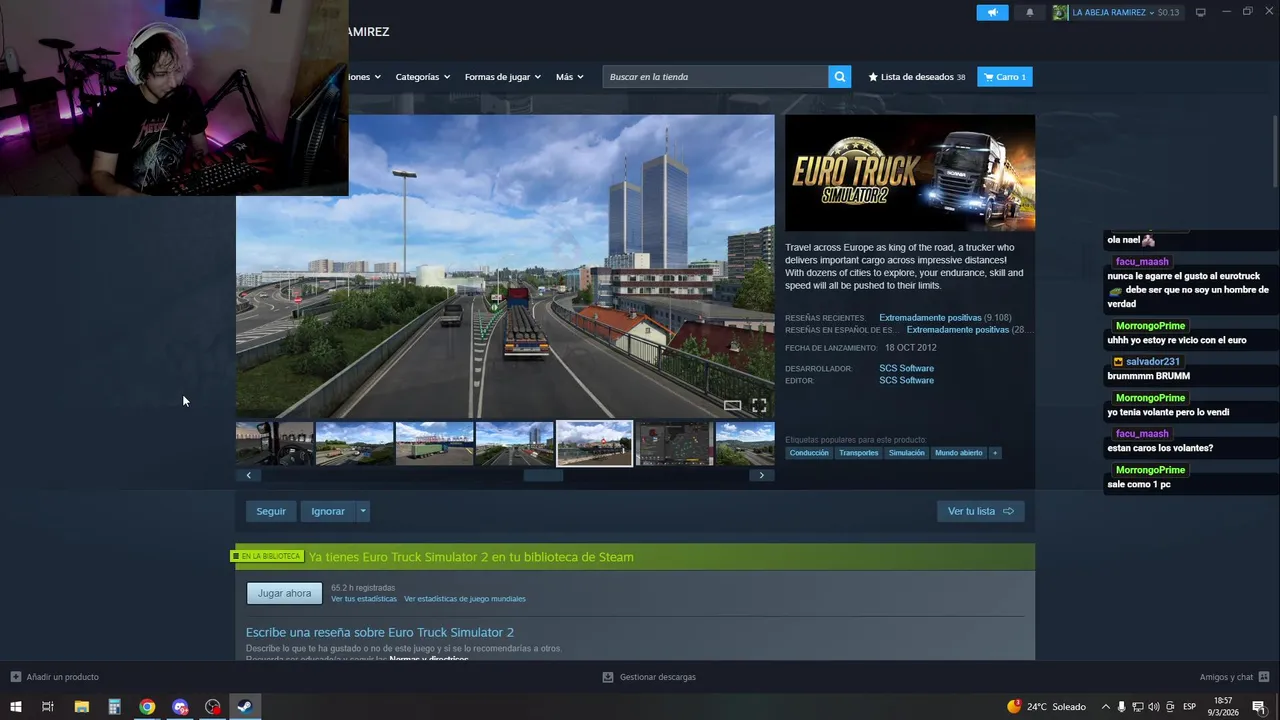The width and height of the screenshot is (1280, 720).
Task: Open the screenshot in fullscreen
Action: pos(759,405)
